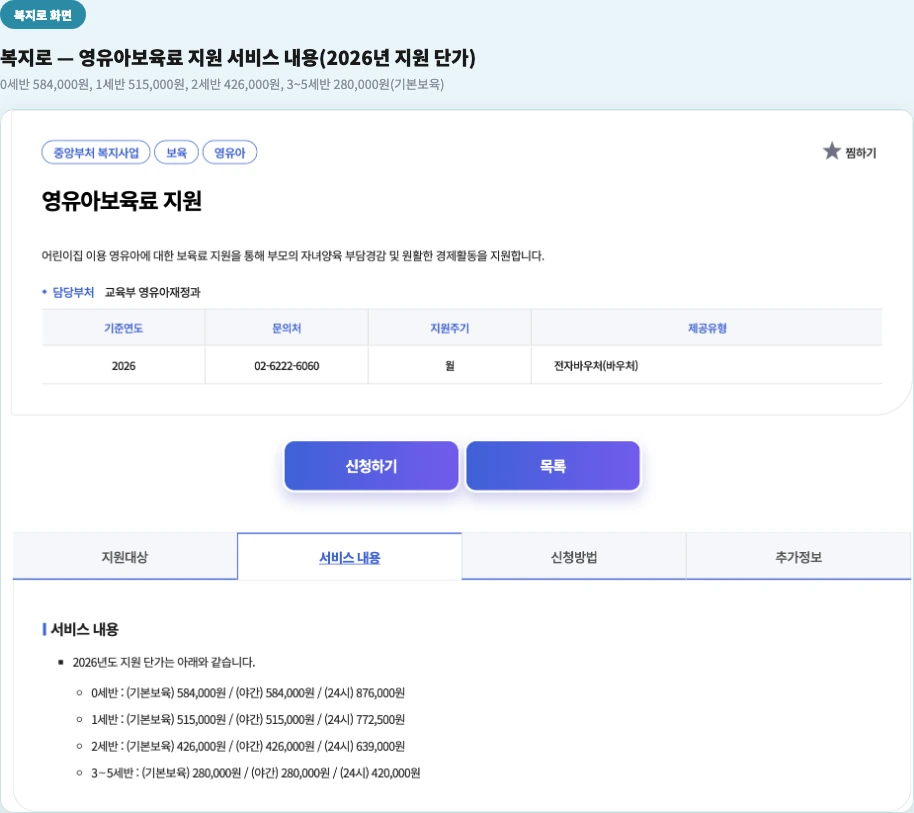Click the 3~5세반 support amount line
The width and height of the screenshot is (914, 813).
point(255,773)
